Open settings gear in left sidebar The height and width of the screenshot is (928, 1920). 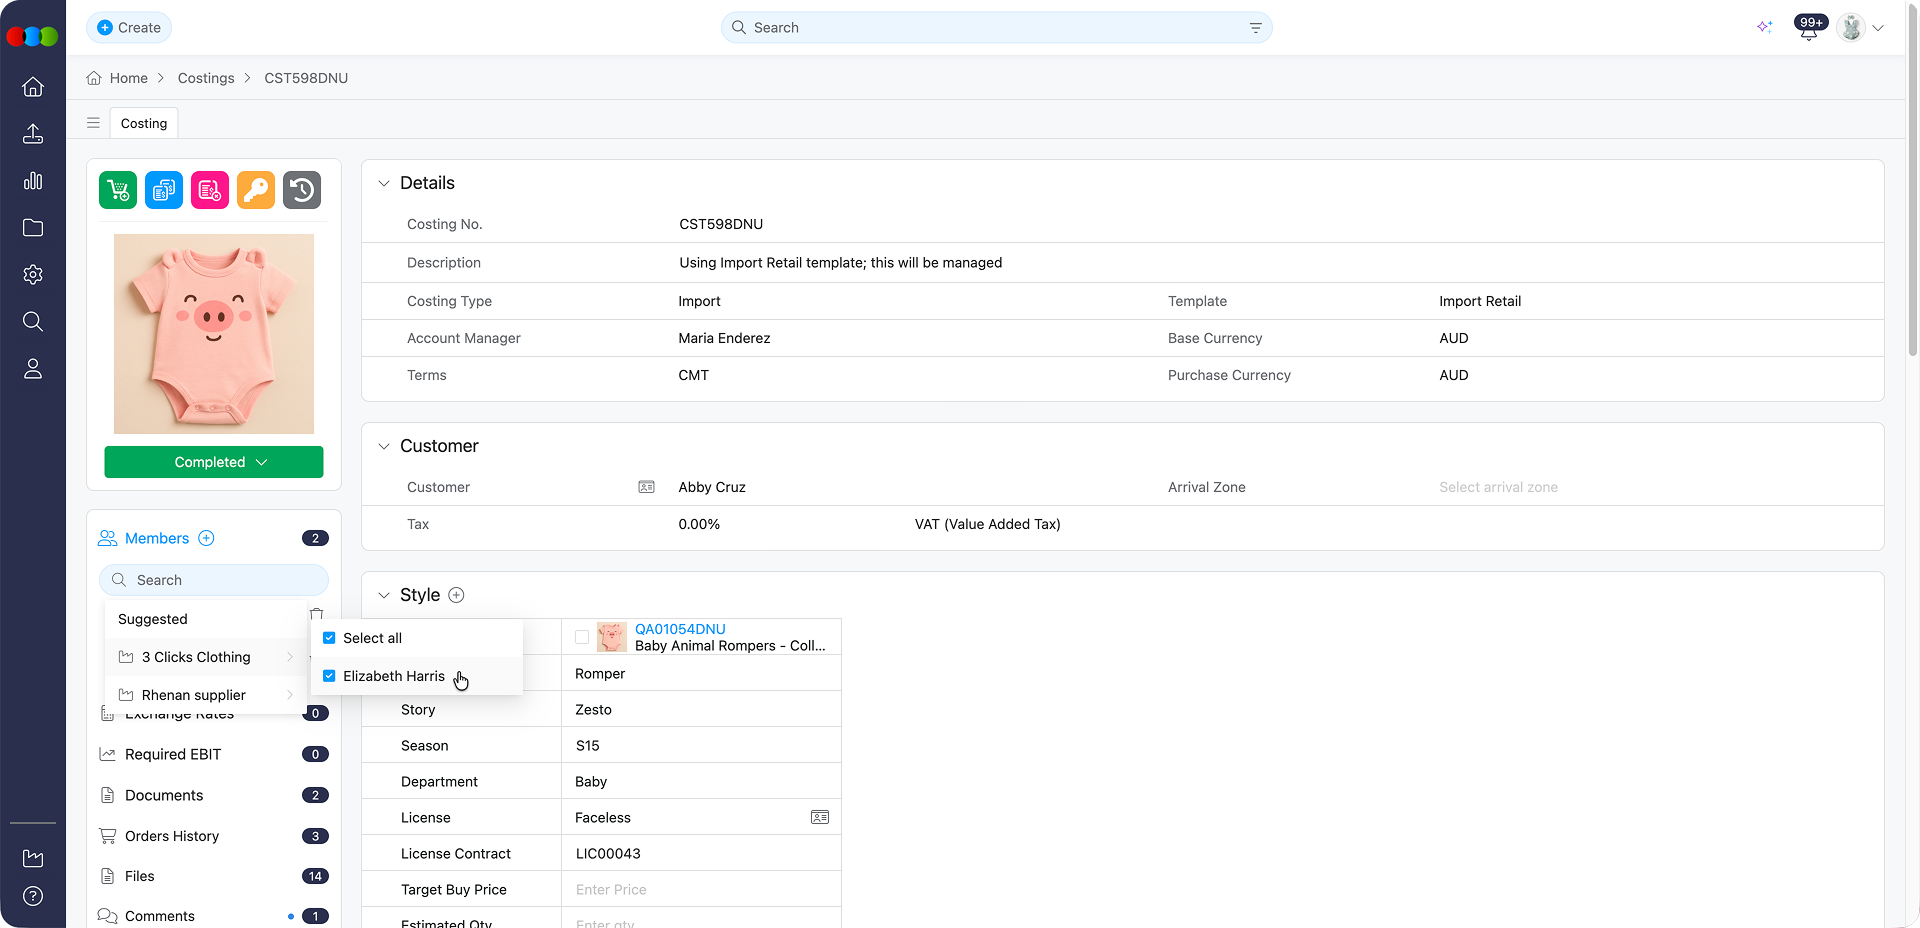click(x=33, y=275)
